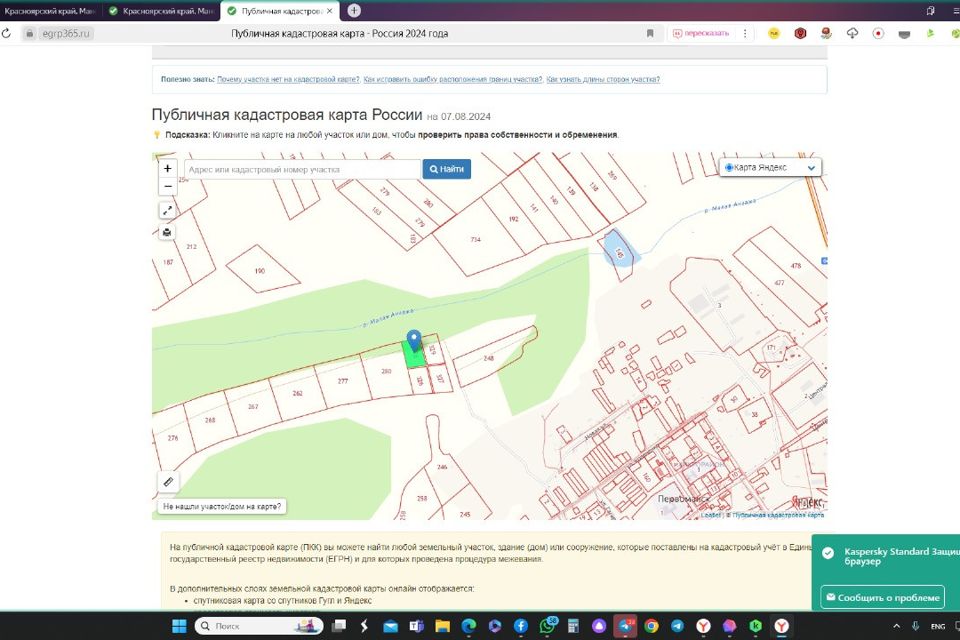960x640 pixels.
Task: Activate the ruler measurement tool
Action: (168, 481)
